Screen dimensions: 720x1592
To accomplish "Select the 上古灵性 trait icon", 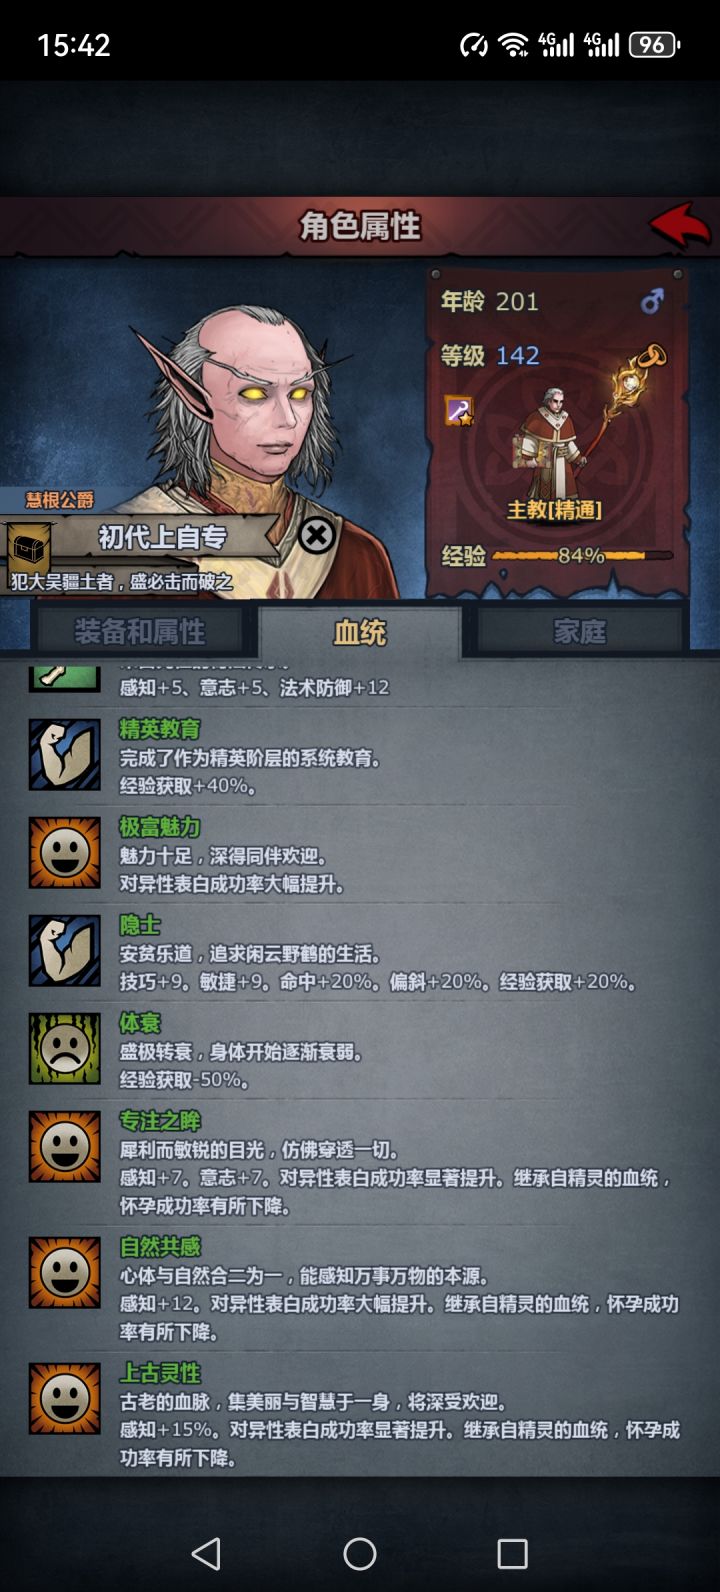I will [65, 1399].
